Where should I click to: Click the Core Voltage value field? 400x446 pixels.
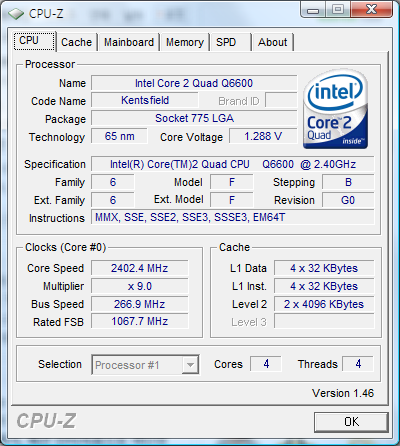[x=263, y=136]
